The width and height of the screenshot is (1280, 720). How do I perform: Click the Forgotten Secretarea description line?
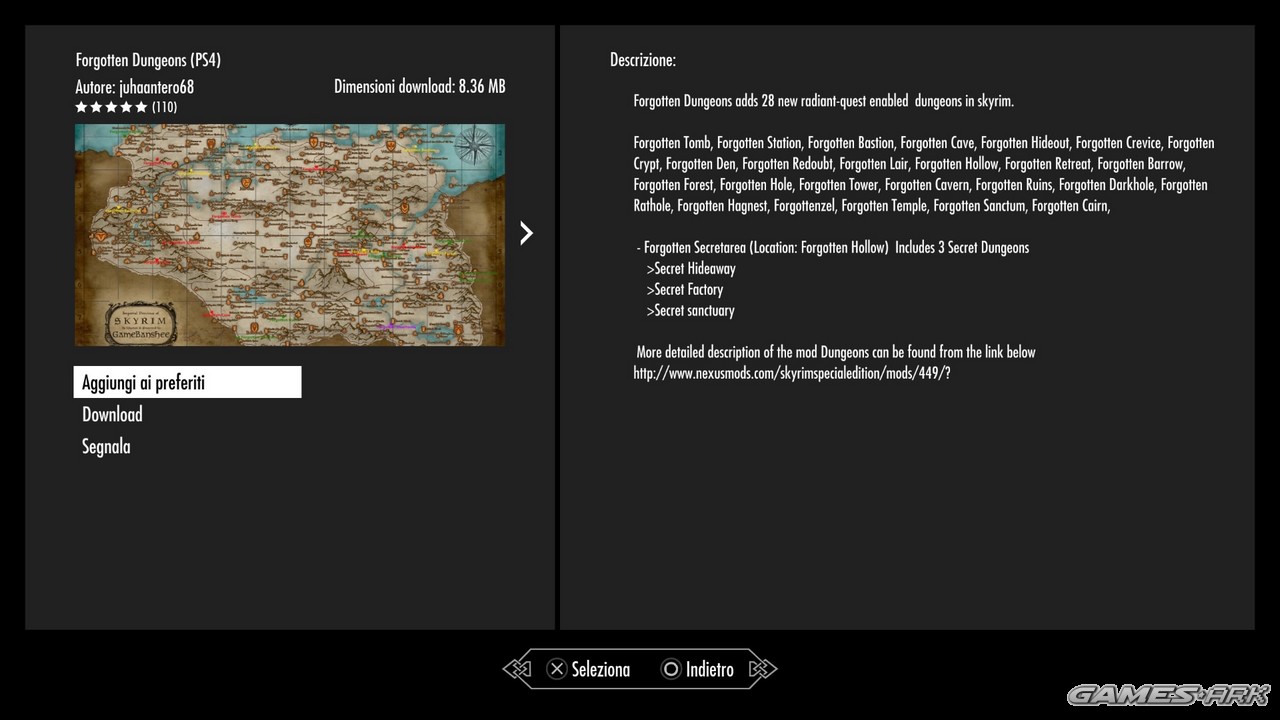tap(832, 247)
